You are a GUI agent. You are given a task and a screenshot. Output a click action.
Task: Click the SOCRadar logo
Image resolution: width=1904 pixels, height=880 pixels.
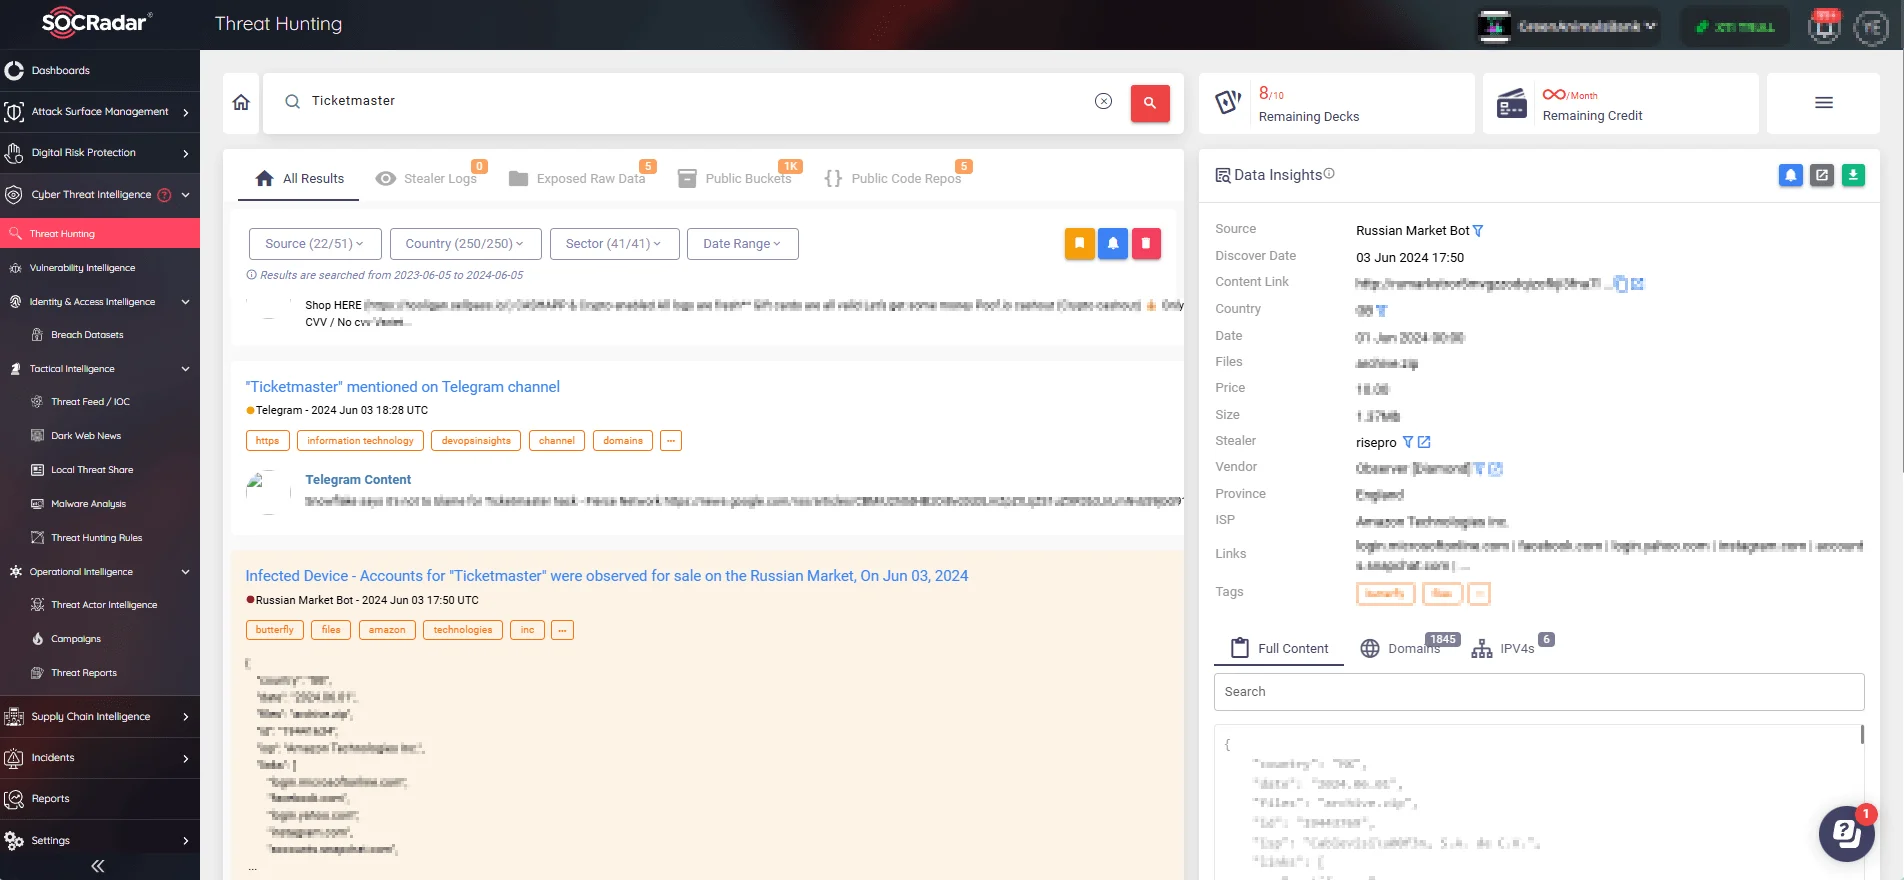pos(97,22)
